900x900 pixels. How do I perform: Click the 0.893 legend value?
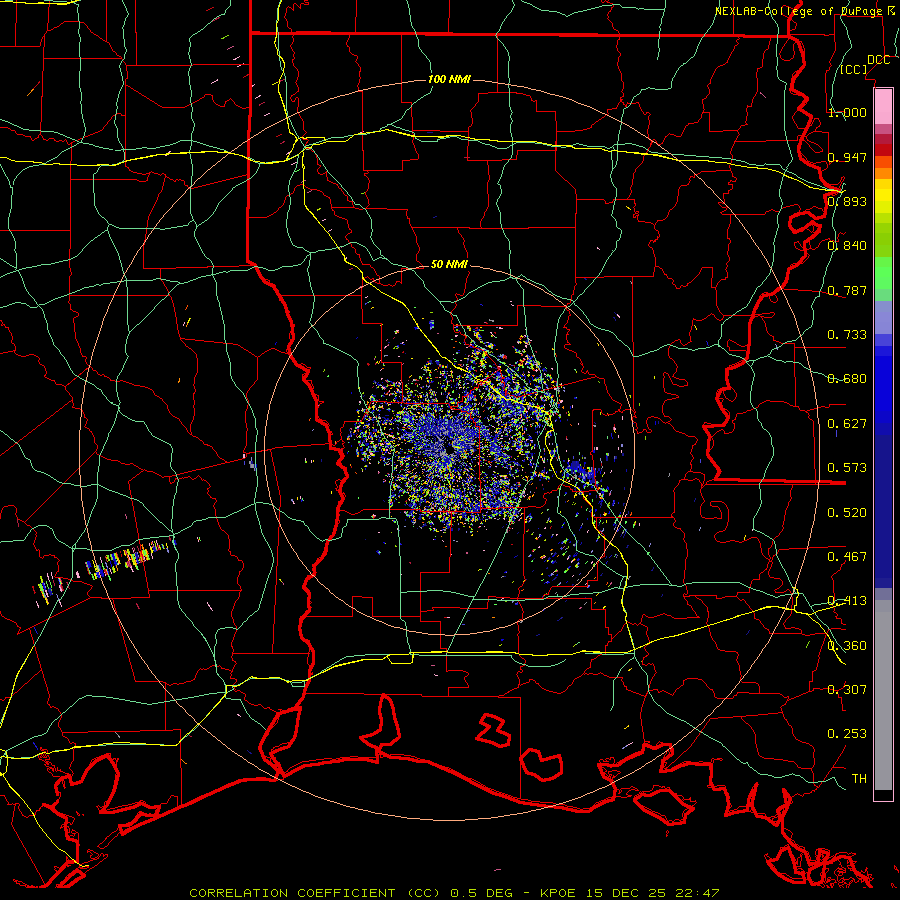click(x=847, y=201)
